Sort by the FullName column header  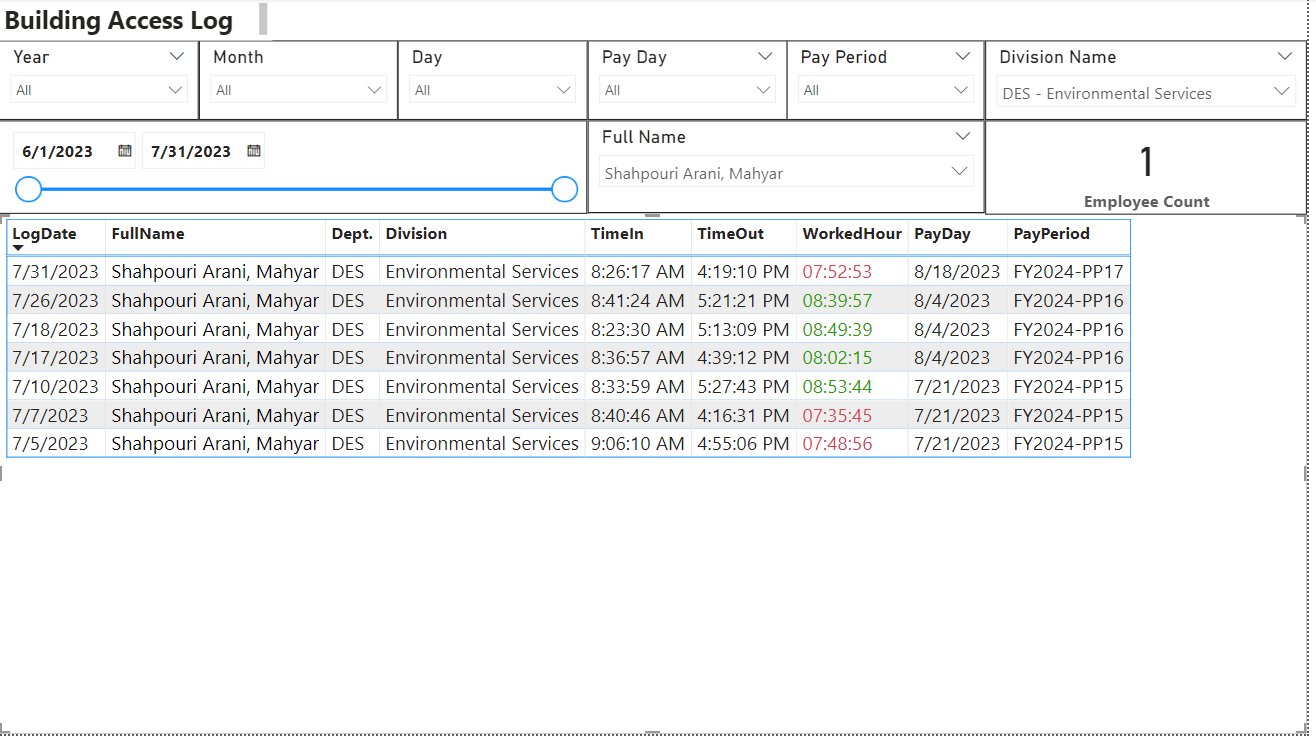click(x=148, y=234)
